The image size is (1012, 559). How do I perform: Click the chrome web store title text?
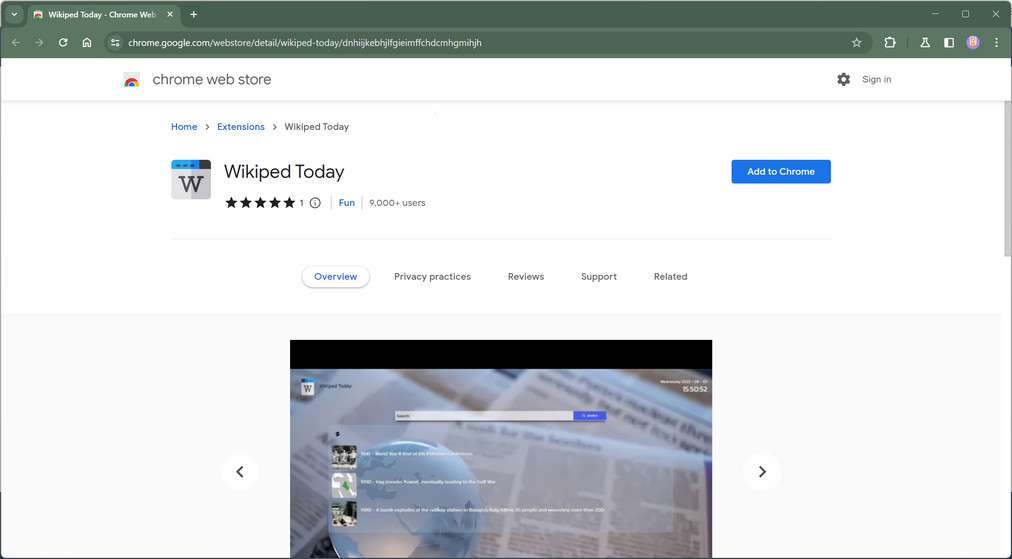212,79
